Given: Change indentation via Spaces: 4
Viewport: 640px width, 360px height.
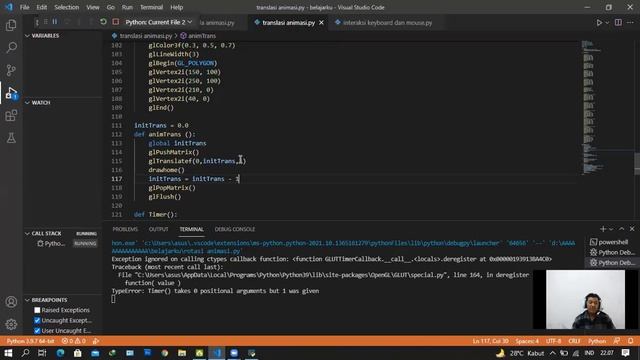Looking at the screenshot, I should click(x=527, y=341).
